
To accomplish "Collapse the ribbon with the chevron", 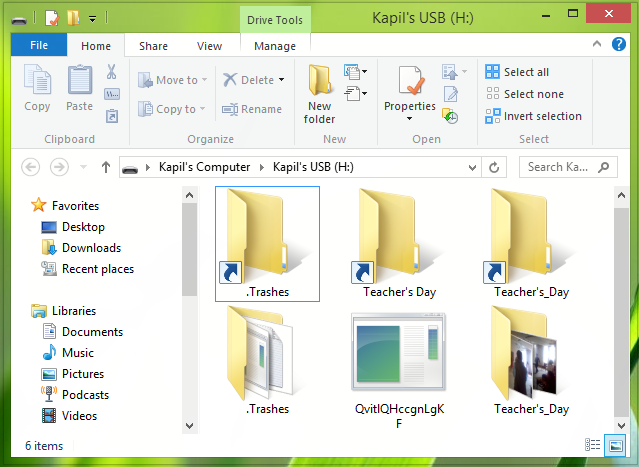I will tap(597, 44).
